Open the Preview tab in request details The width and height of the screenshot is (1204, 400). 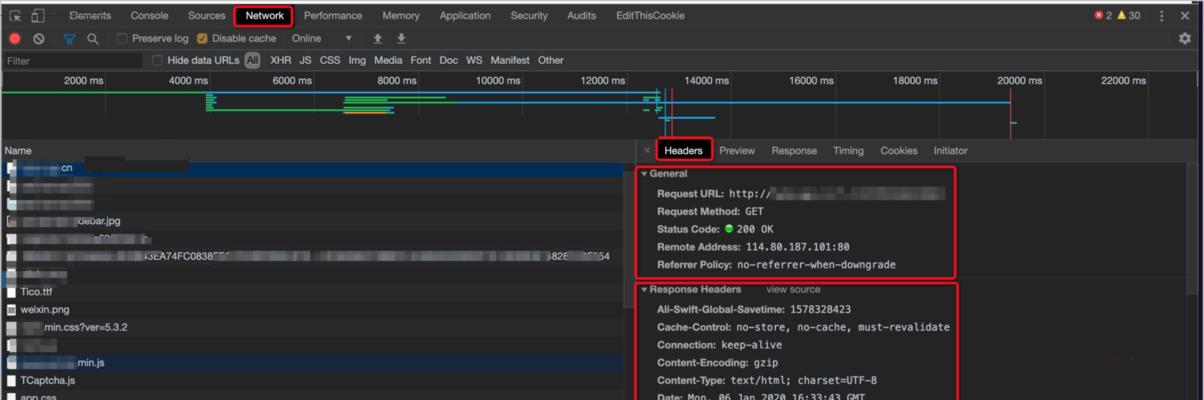pos(737,151)
